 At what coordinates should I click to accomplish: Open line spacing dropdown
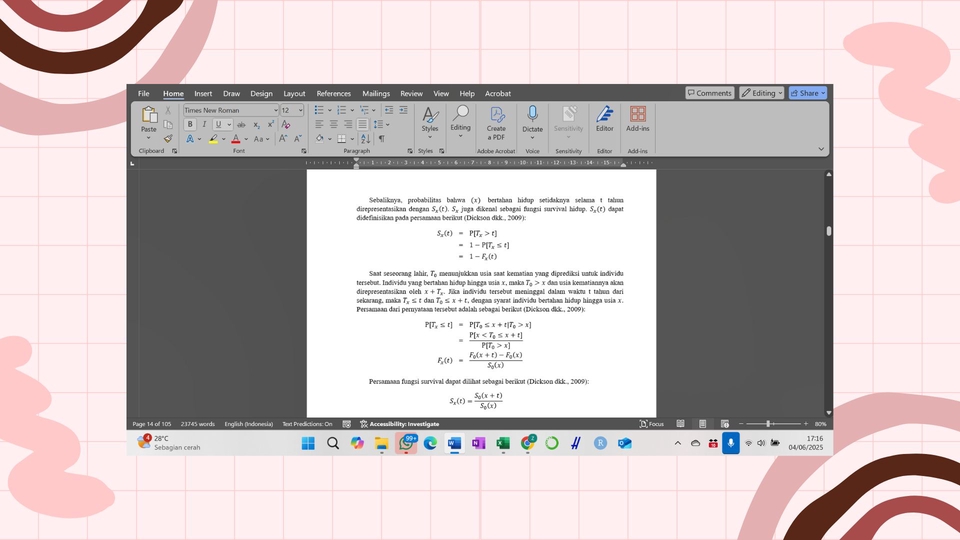(x=381, y=124)
